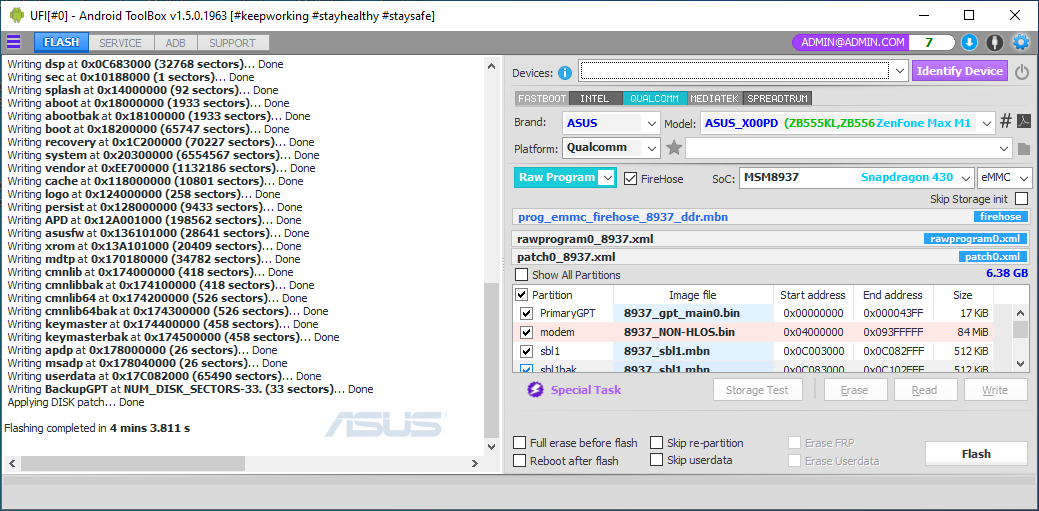This screenshot has height=511, width=1039.
Task: Expand the Devices dropdown
Action: click(899, 70)
